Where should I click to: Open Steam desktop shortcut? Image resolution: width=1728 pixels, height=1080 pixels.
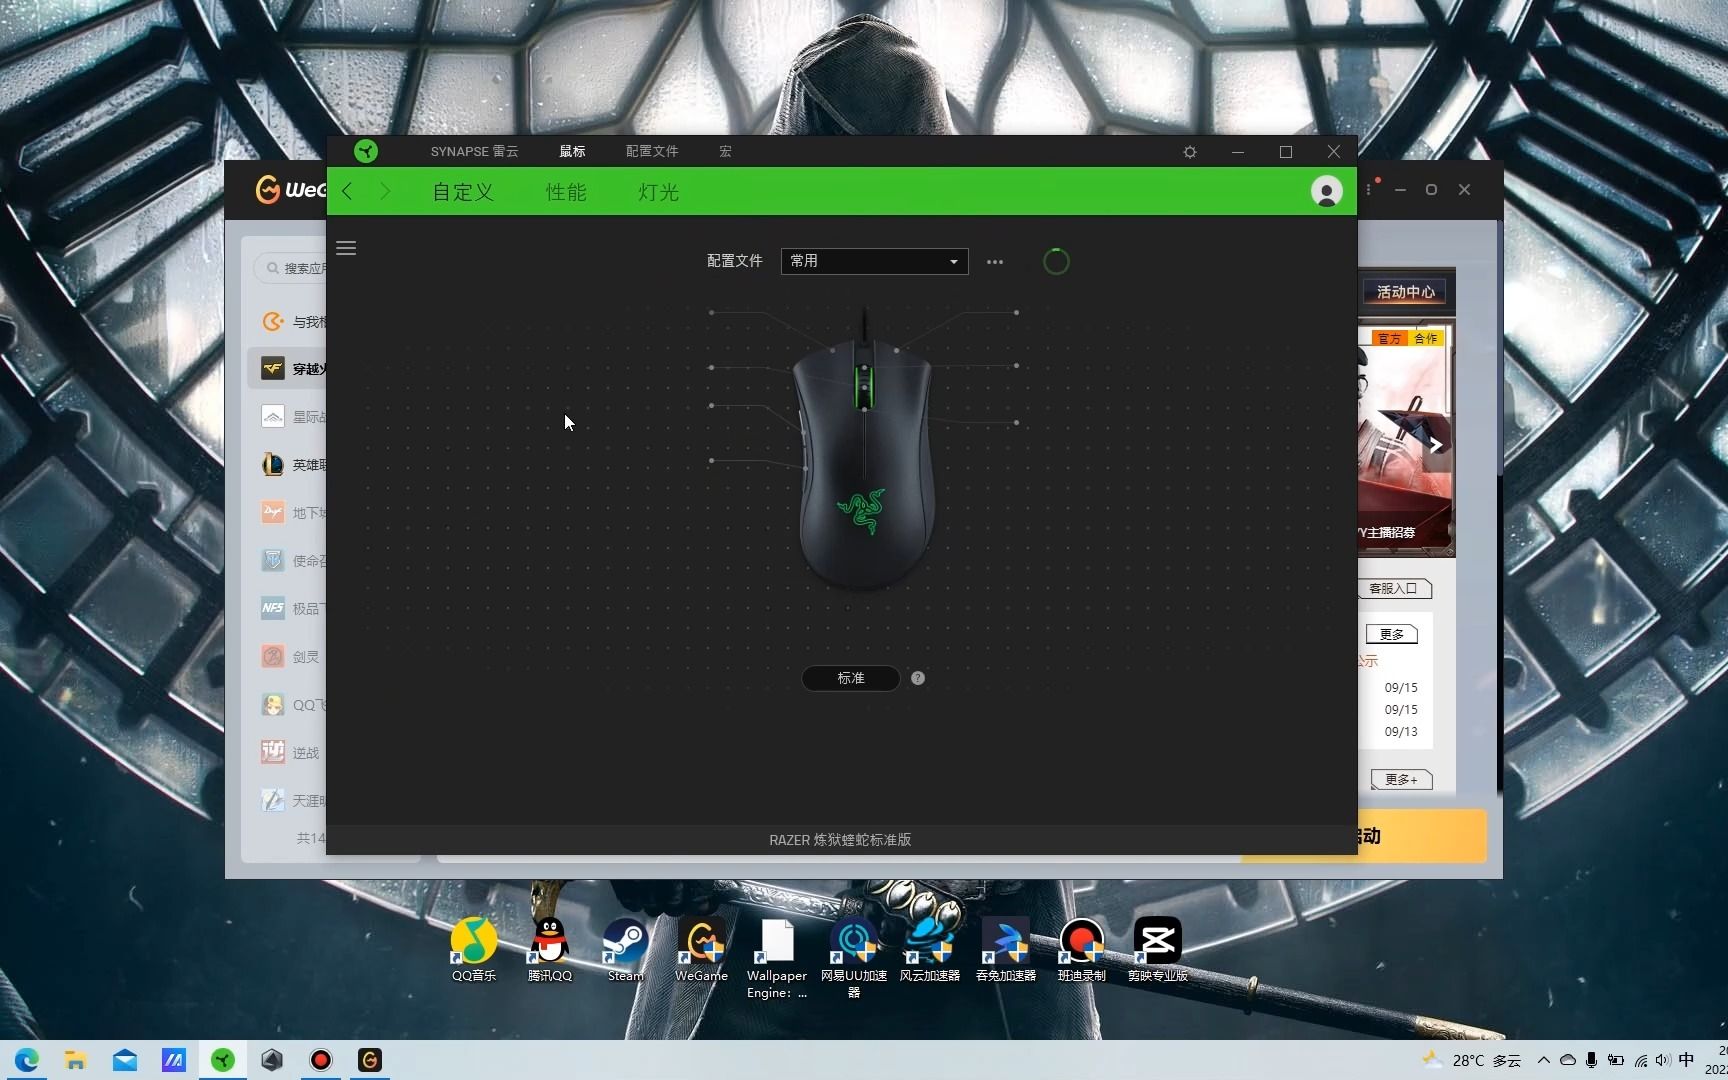(x=626, y=950)
